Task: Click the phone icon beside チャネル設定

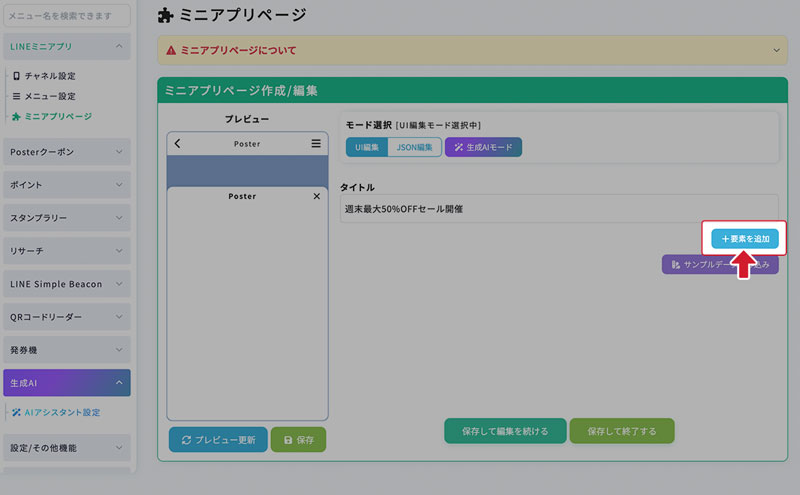Action: point(16,76)
